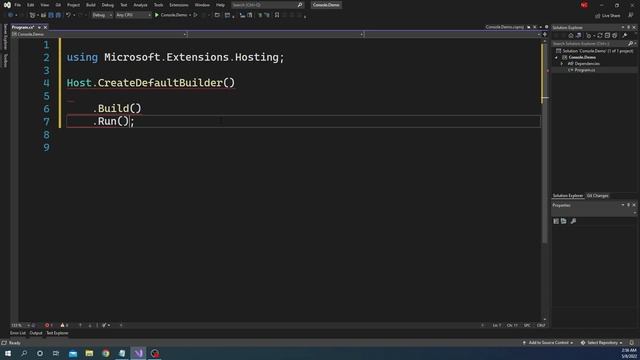Viewport: 640px width, 360px height.
Task: Click Properties panel categorized view icon
Action: pos(556,221)
